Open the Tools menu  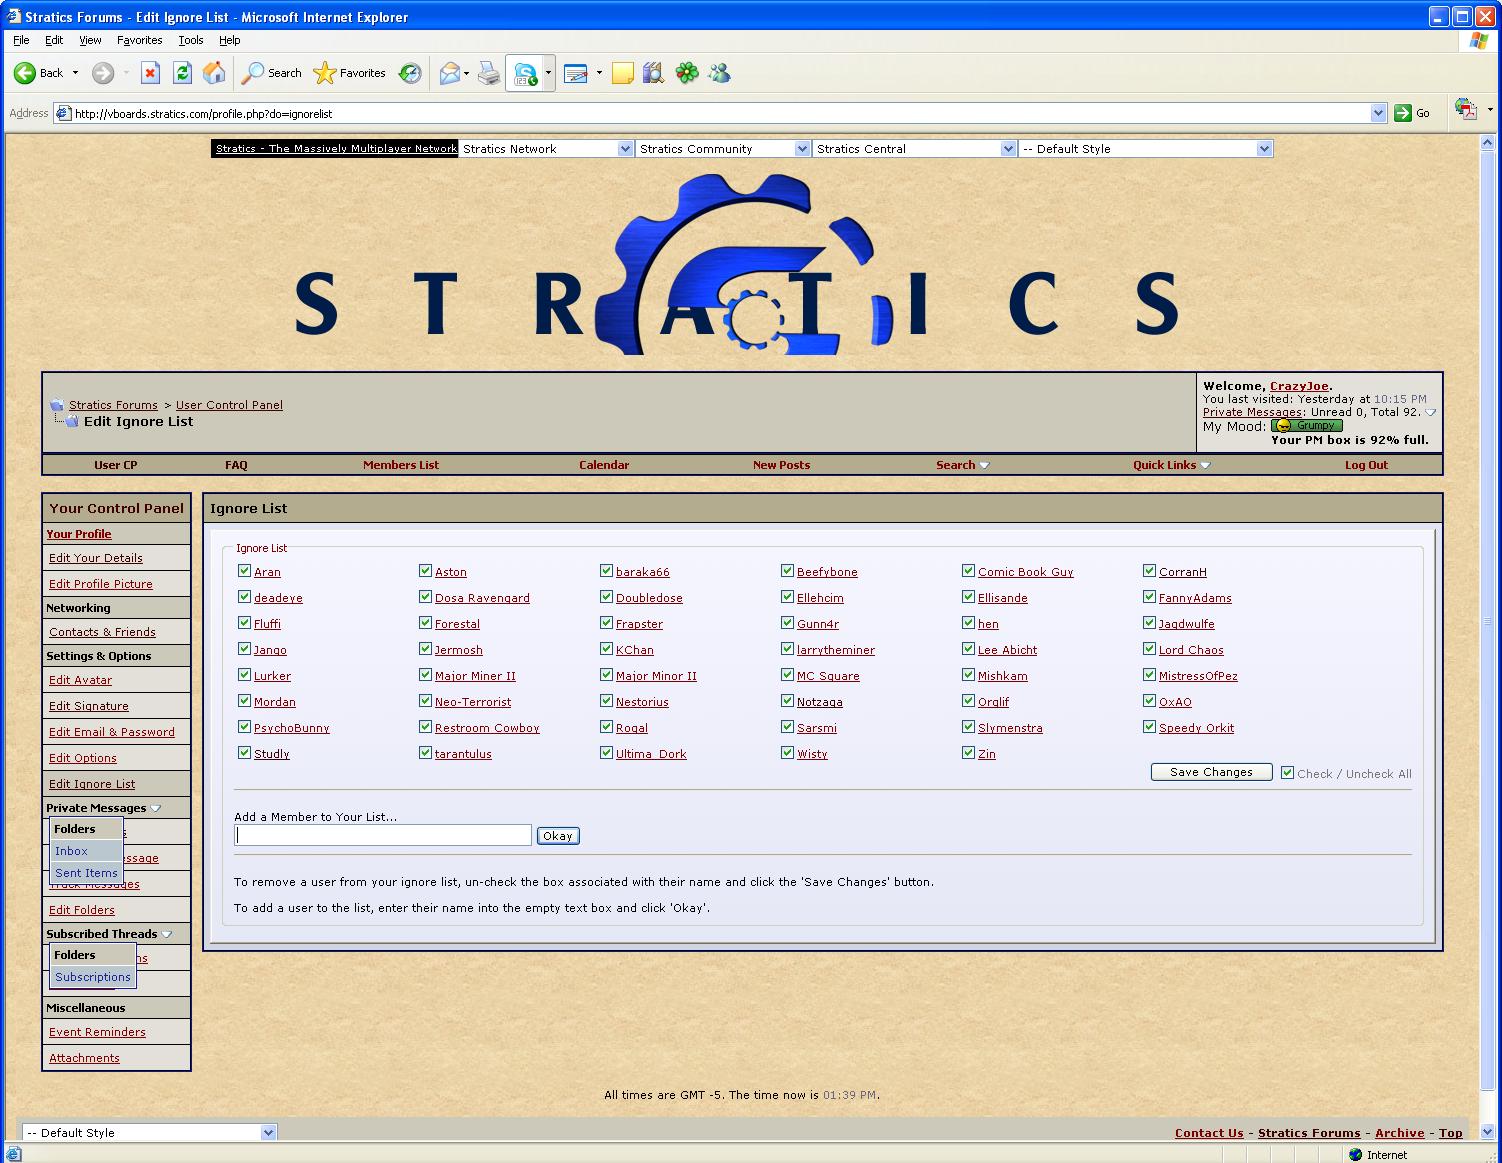point(190,40)
